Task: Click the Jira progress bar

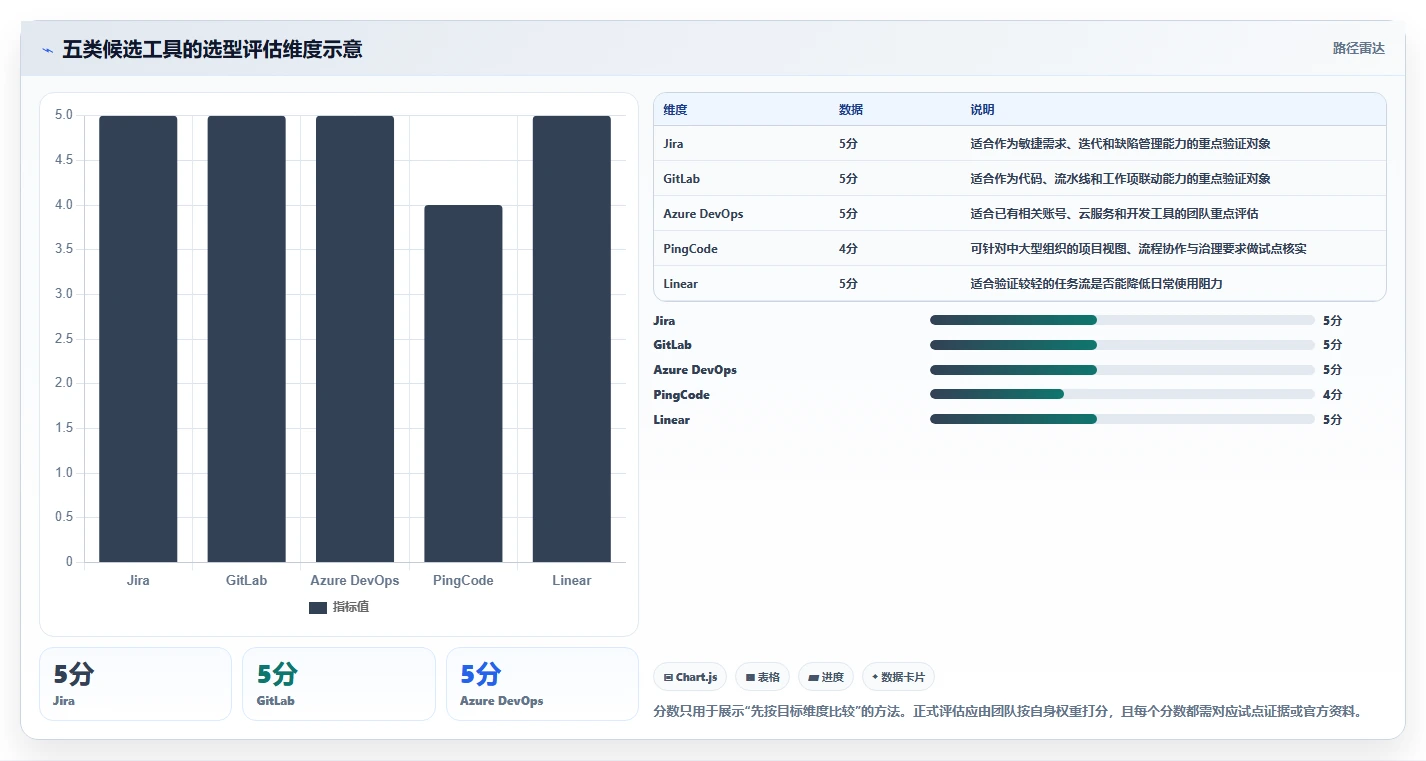Action: [1122, 320]
